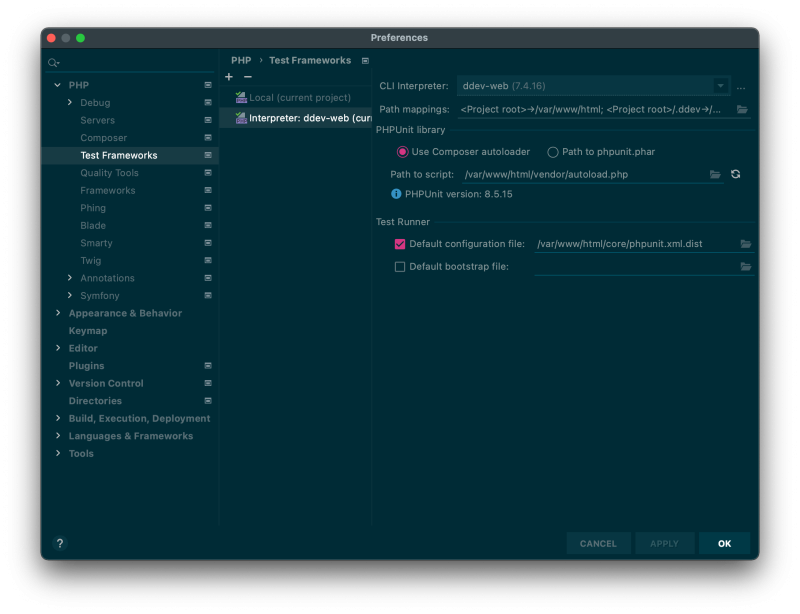This screenshot has height=614, width=800.
Task: Enable Default bootstrap file checkbox
Action: coord(400,267)
